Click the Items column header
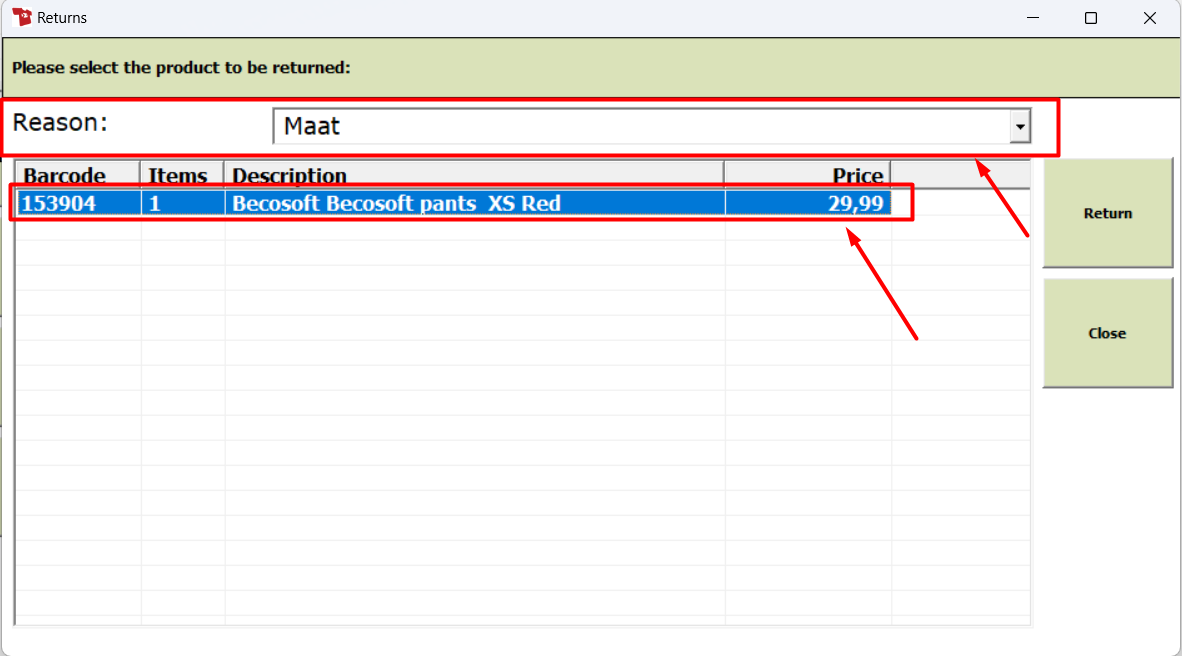Image resolution: width=1182 pixels, height=656 pixels. pos(182,175)
